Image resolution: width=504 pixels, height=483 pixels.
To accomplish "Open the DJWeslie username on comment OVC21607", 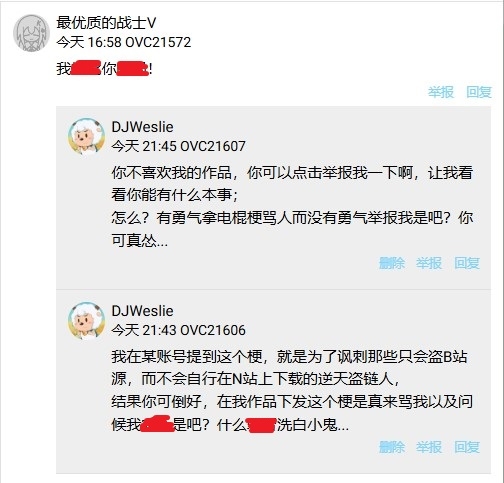I will [142, 127].
